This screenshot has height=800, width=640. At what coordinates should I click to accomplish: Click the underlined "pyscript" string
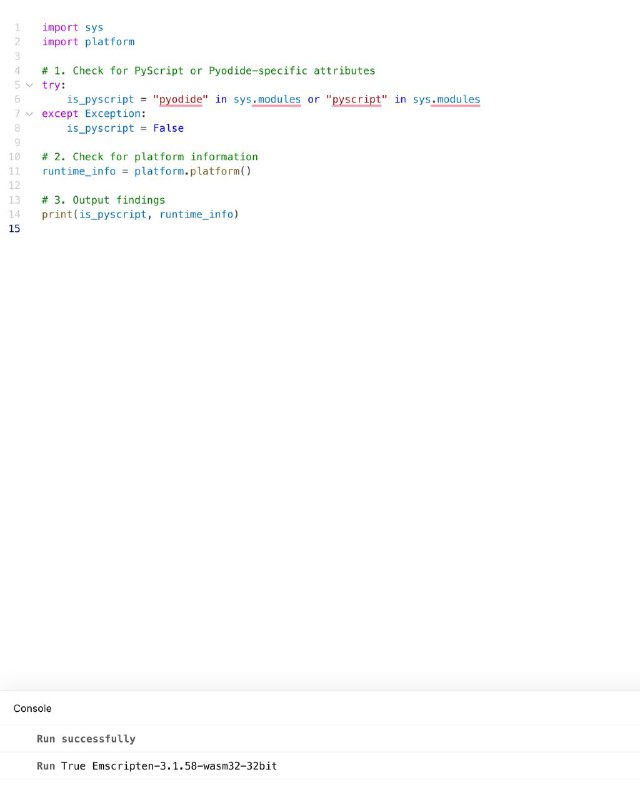click(x=357, y=99)
